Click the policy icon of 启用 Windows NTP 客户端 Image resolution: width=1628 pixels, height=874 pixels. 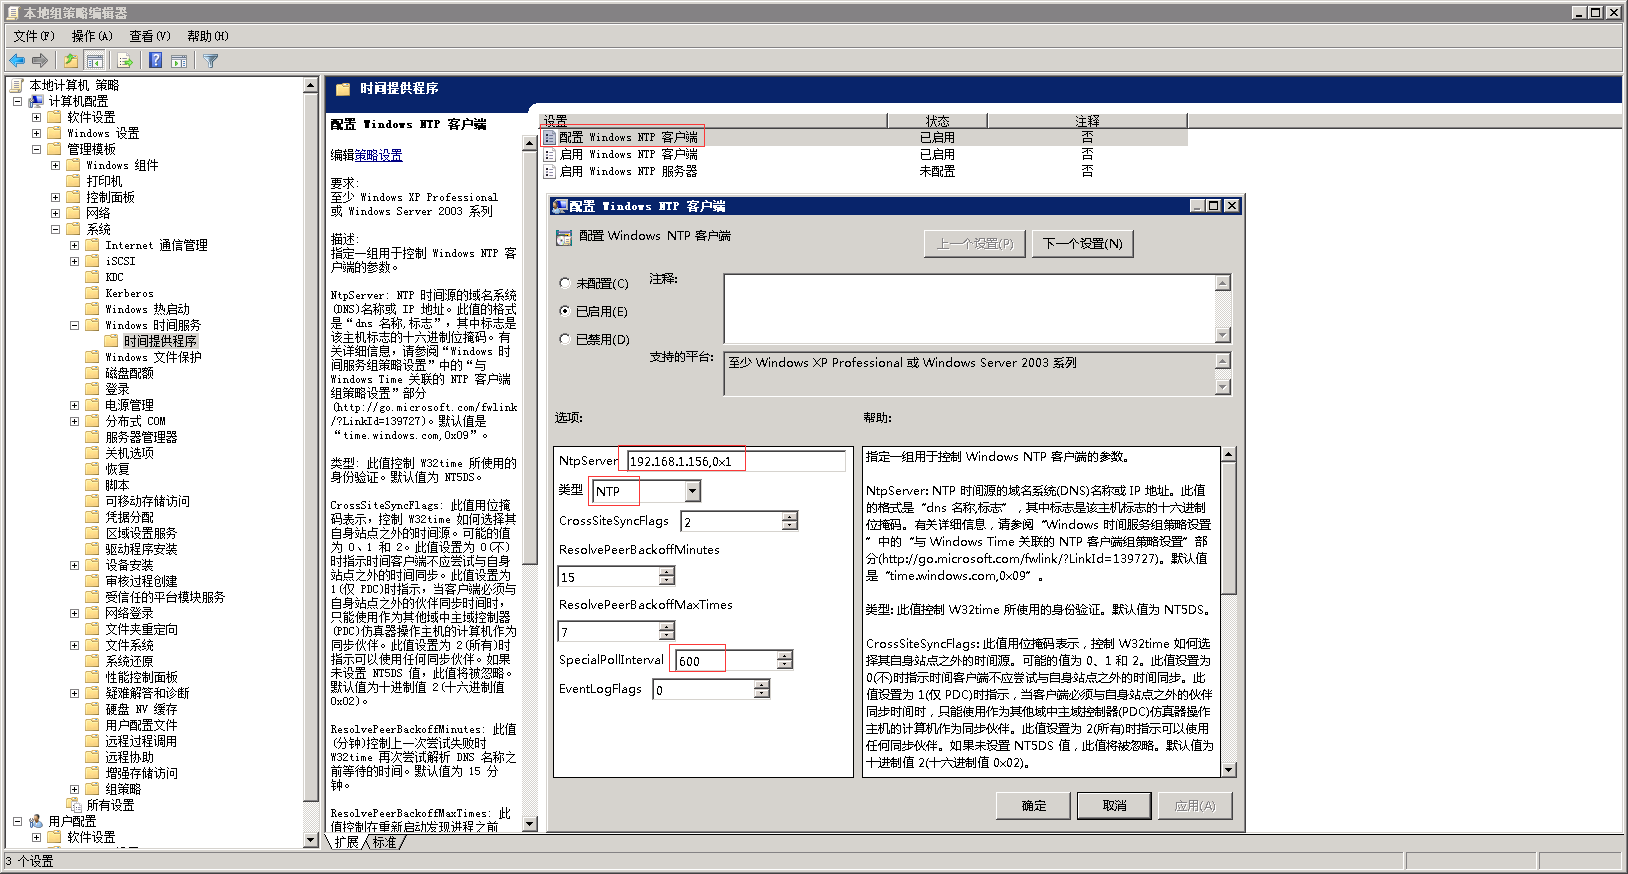coord(549,154)
